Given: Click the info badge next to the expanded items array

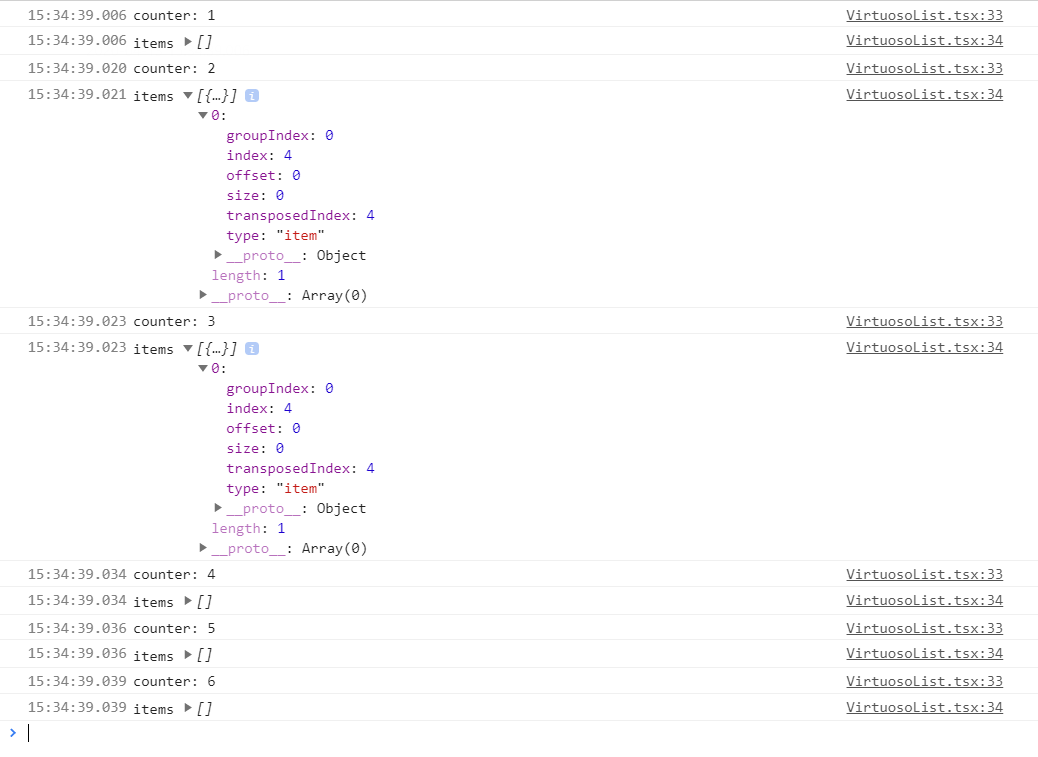Looking at the screenshot, I should (251, 95).
